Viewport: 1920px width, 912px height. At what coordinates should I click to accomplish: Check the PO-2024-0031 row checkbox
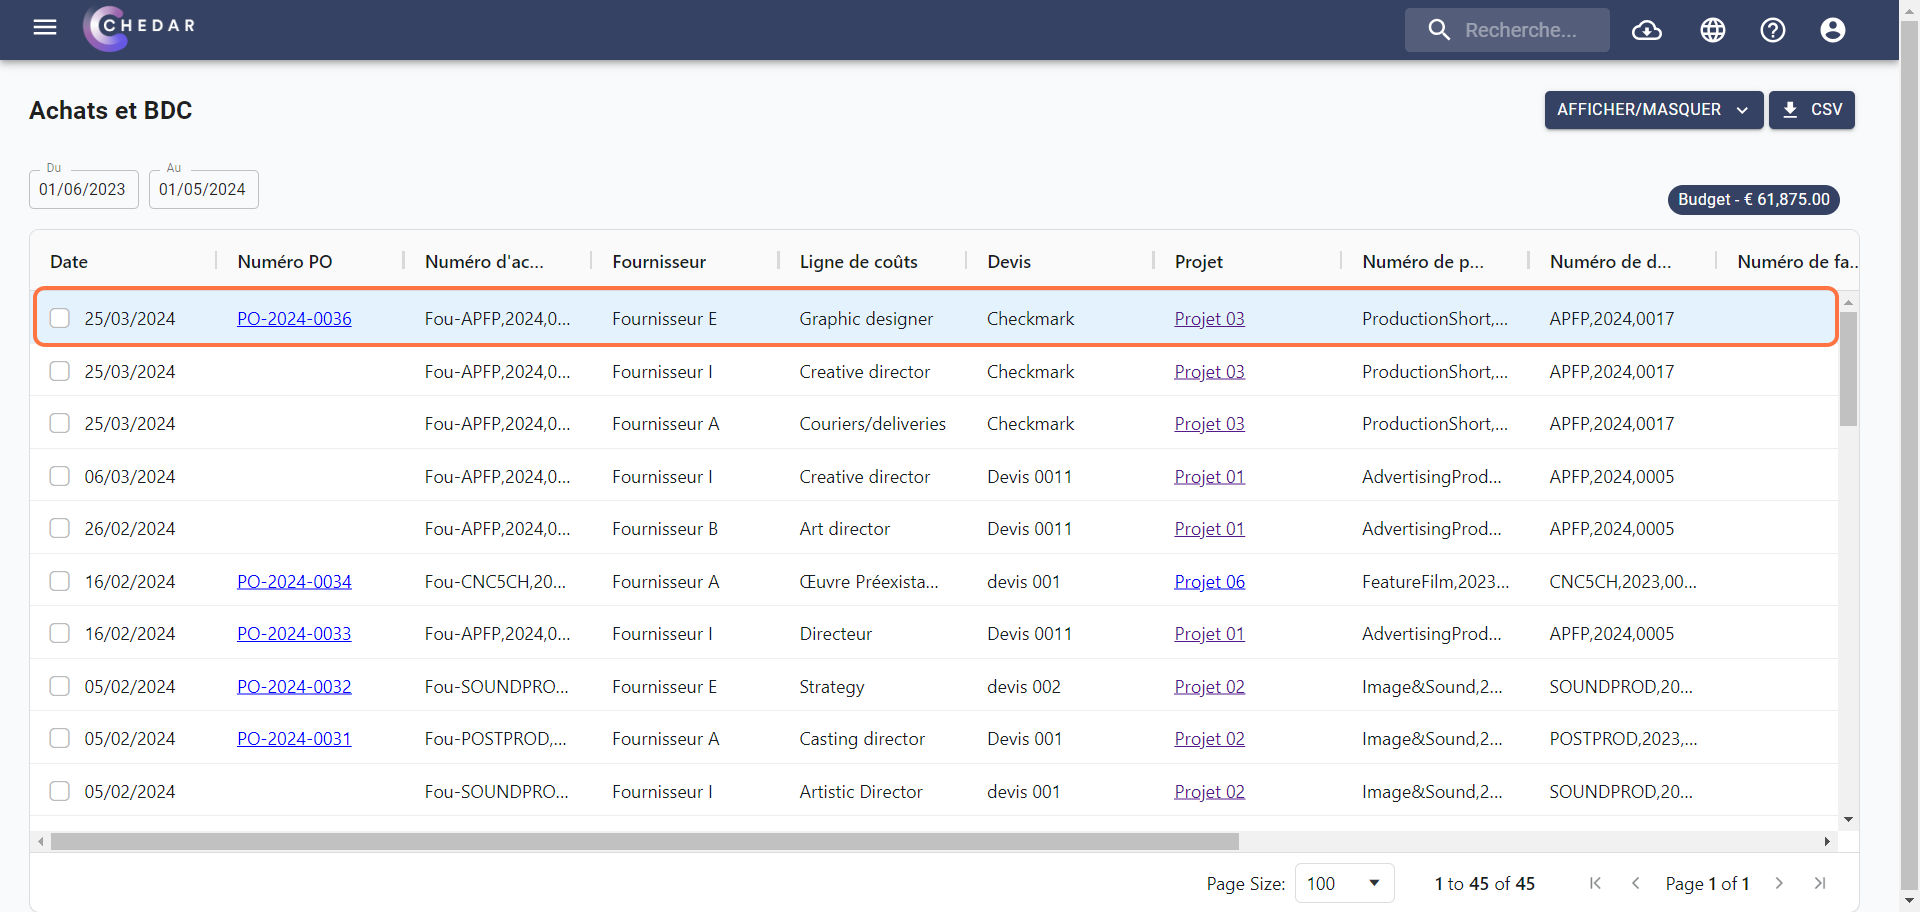tap(60, 738)
